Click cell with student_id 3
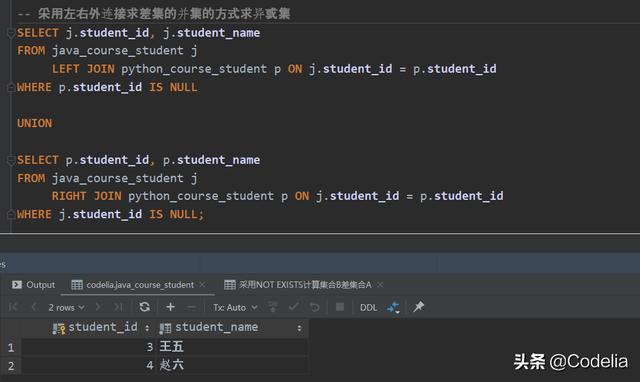Viewport: 640px width, 382px height. [x=89, y=347]
